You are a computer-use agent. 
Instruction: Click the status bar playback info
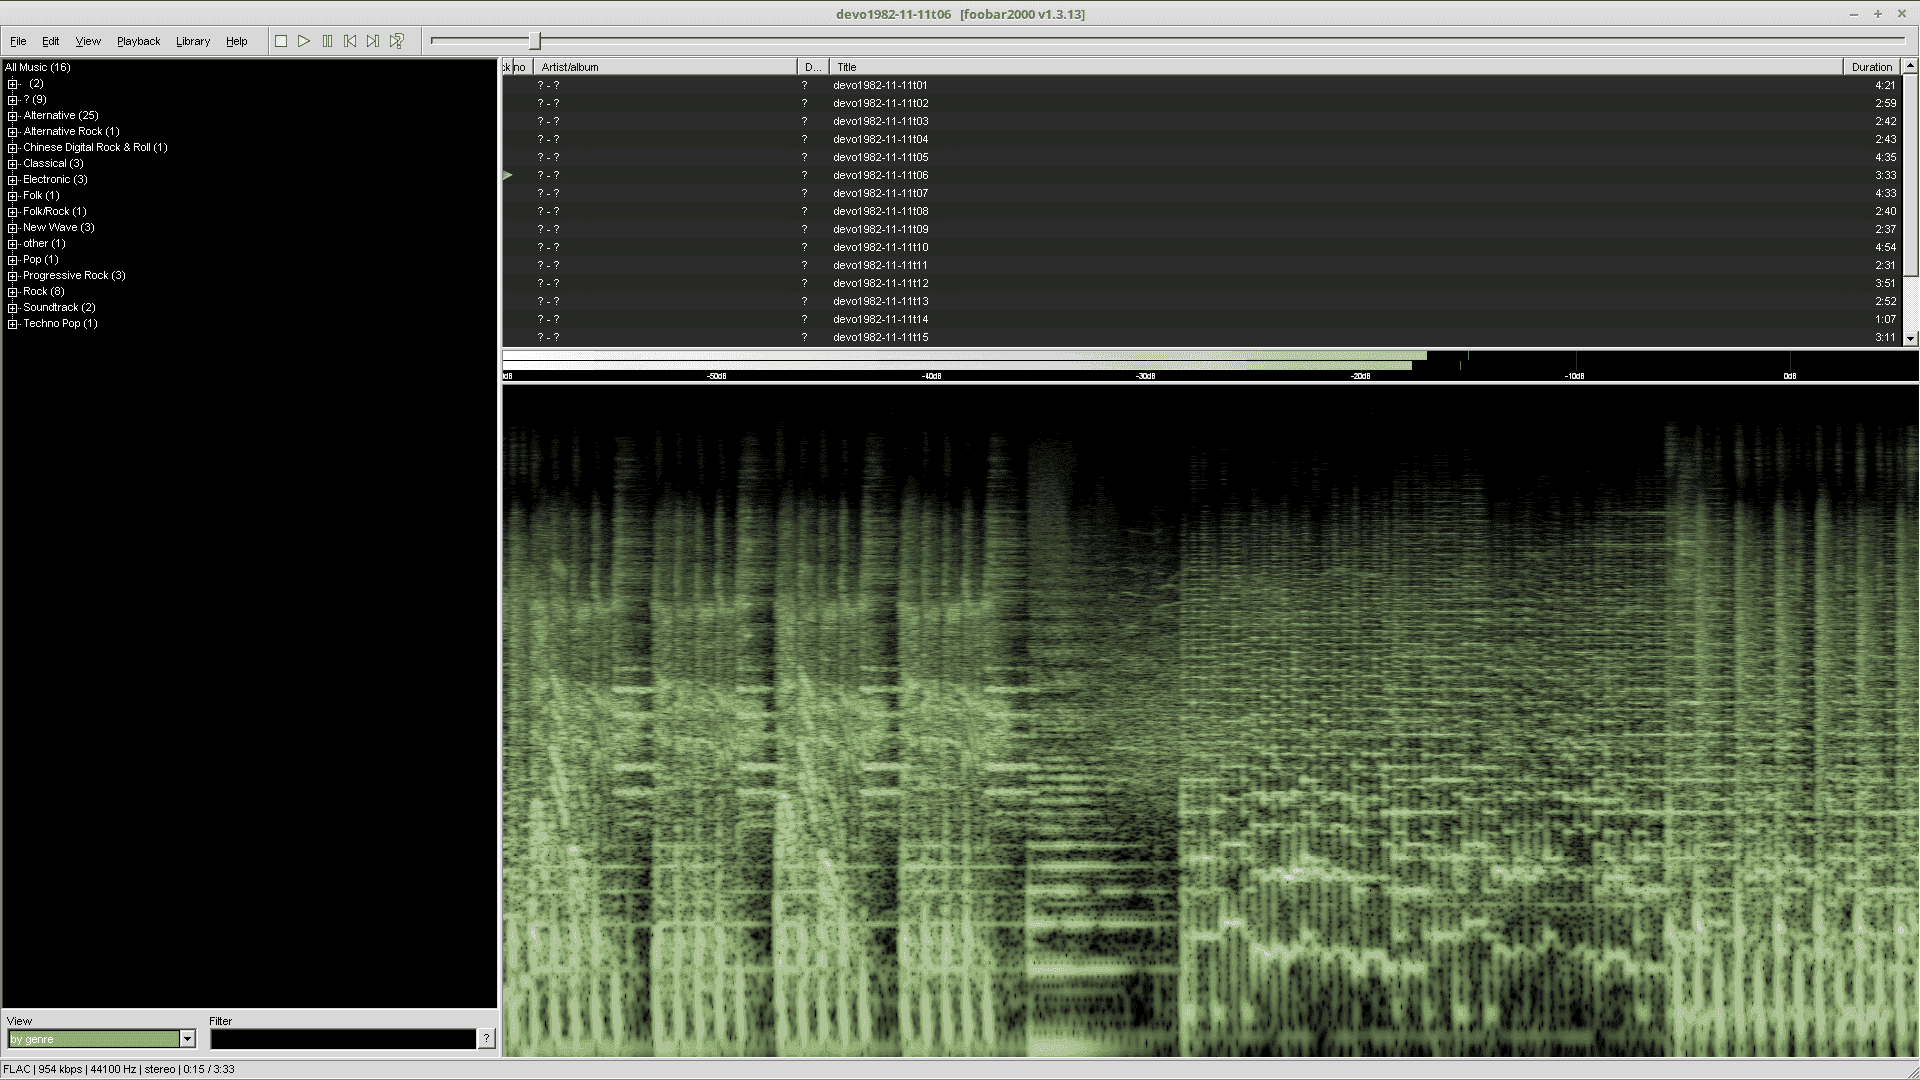(119, 1069)
